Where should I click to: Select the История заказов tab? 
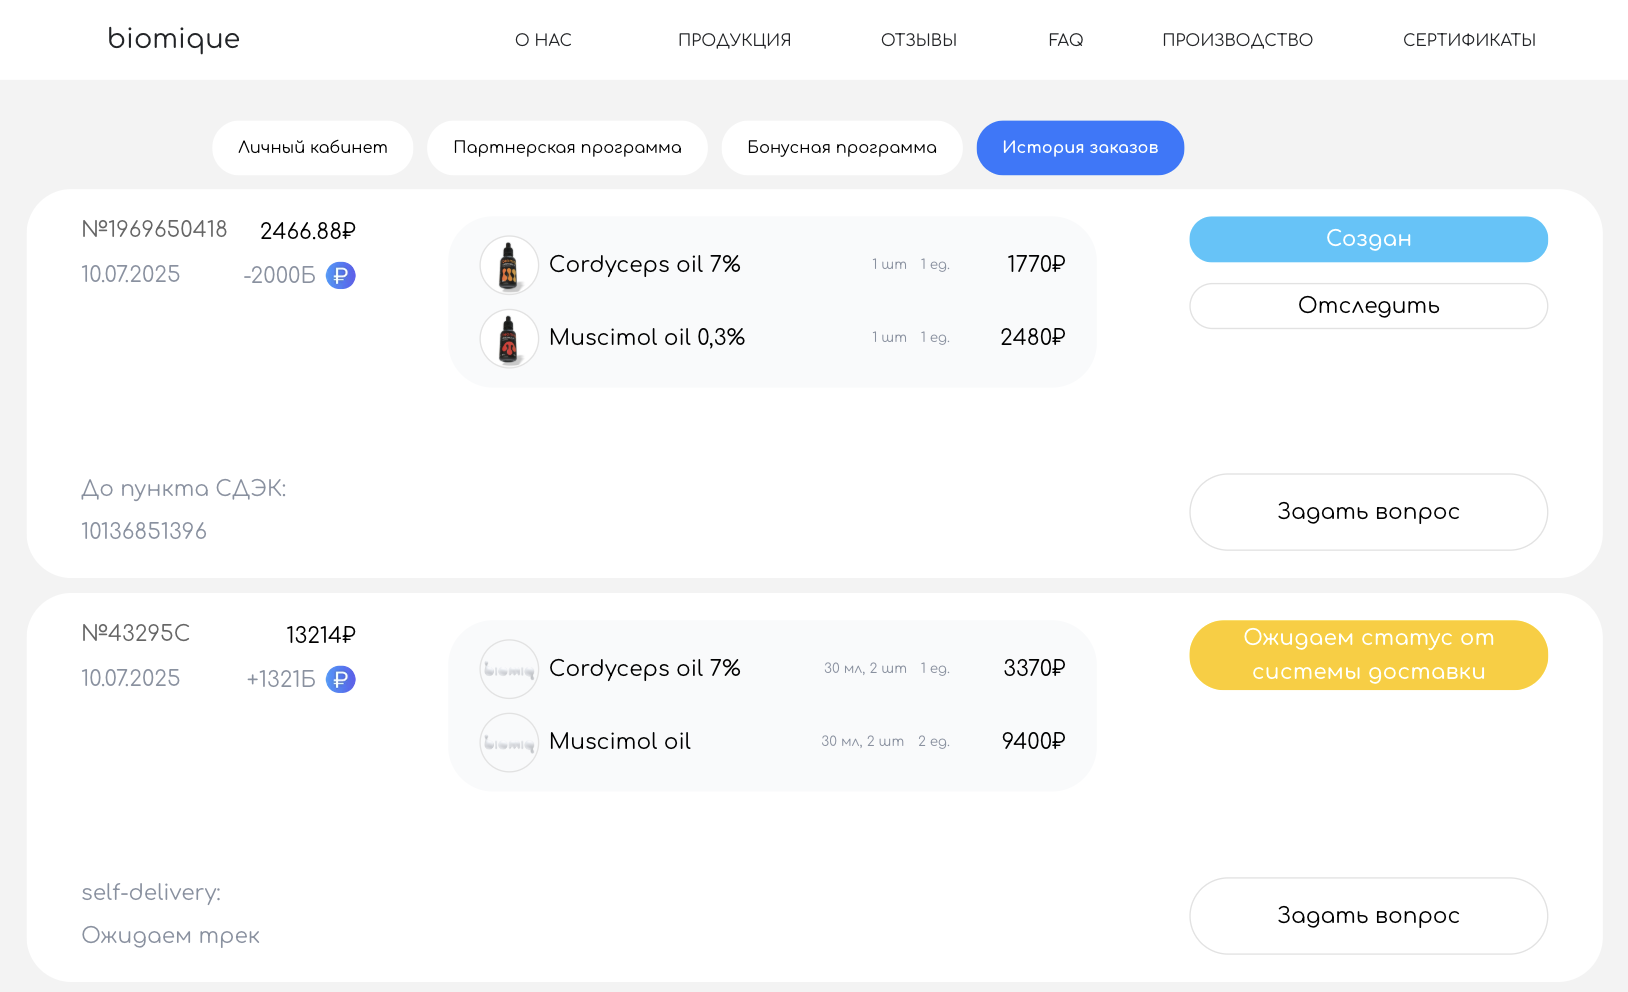coord(1080,148)
